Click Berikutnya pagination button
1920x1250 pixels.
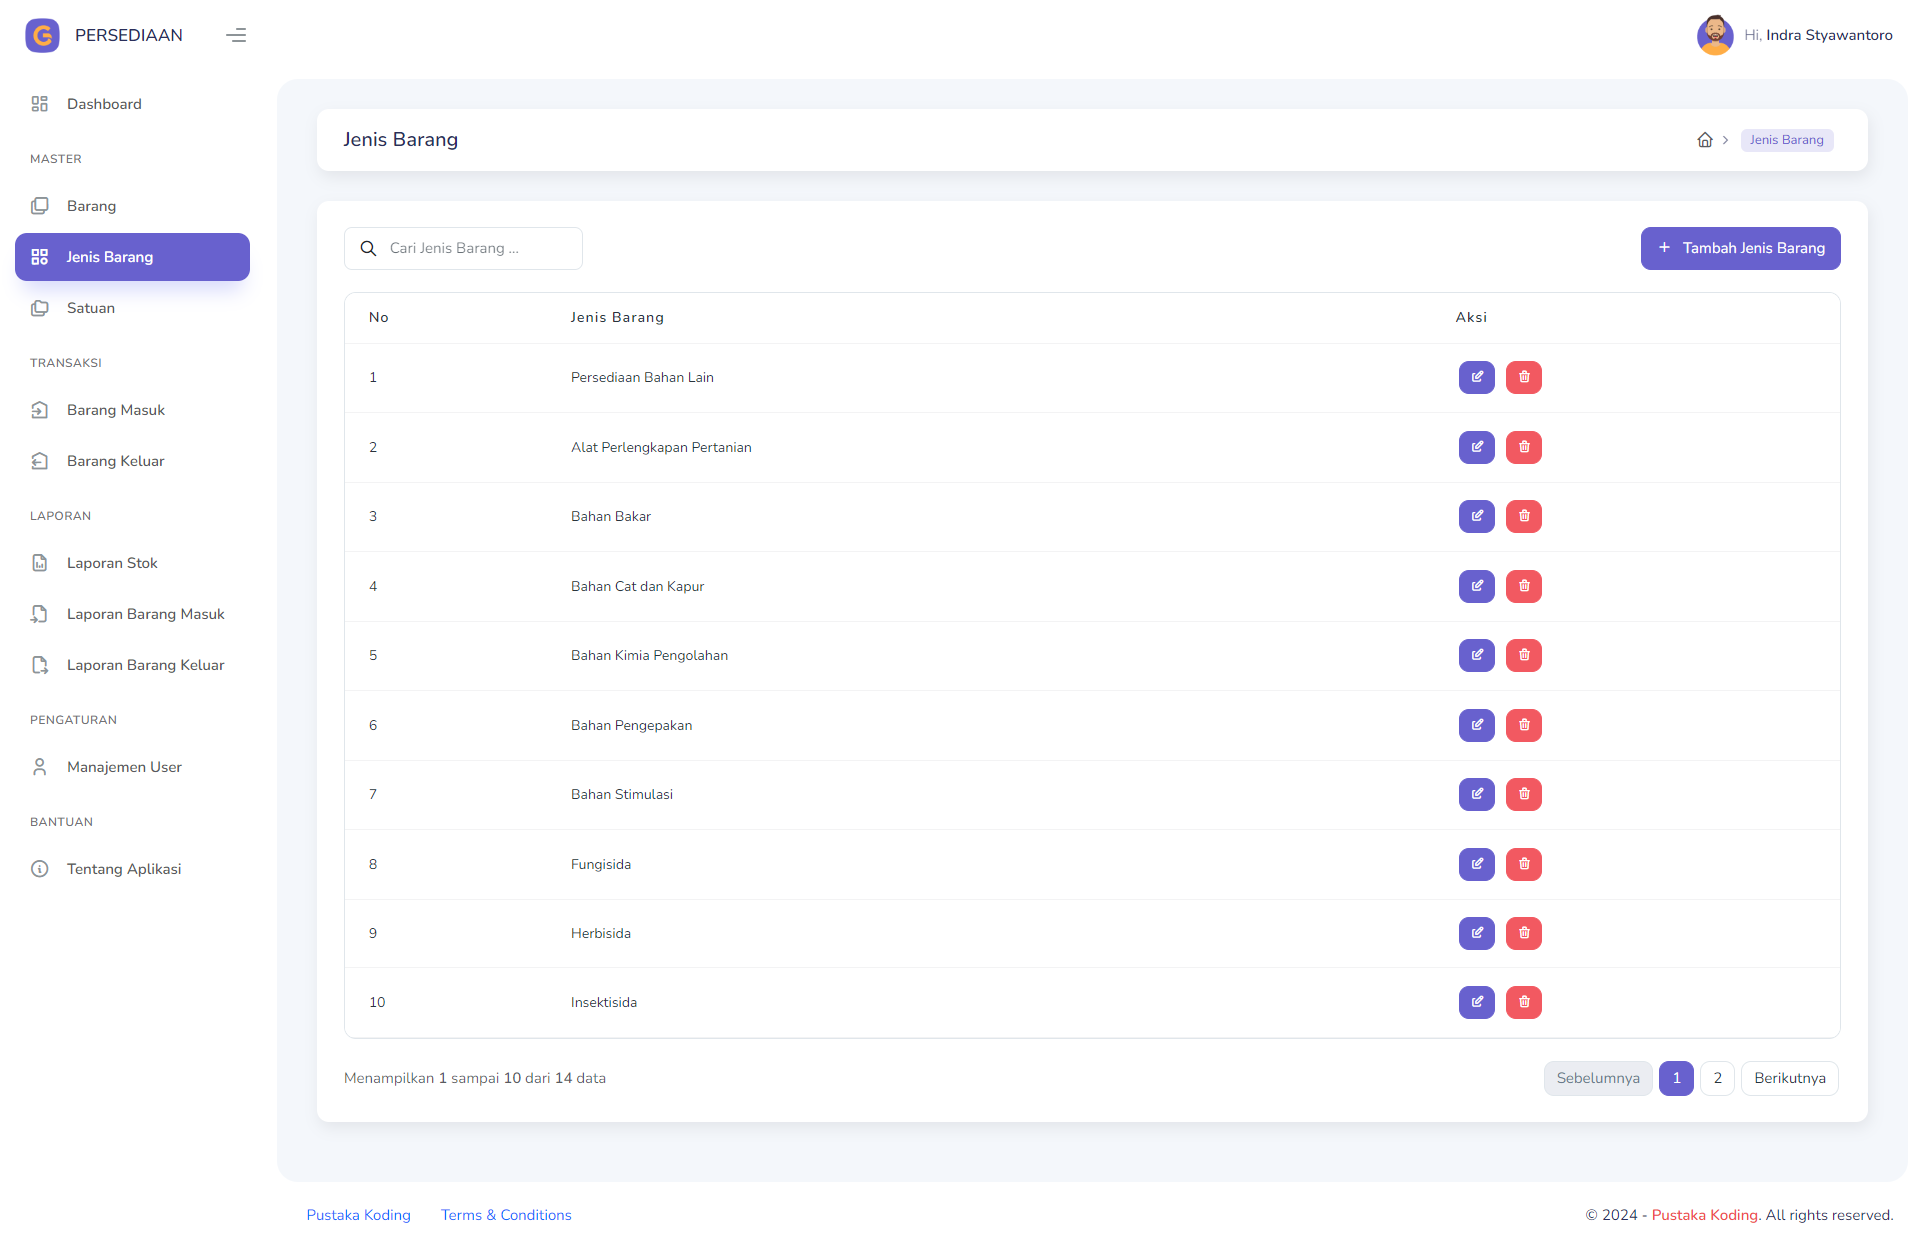coord(1790,1078)
